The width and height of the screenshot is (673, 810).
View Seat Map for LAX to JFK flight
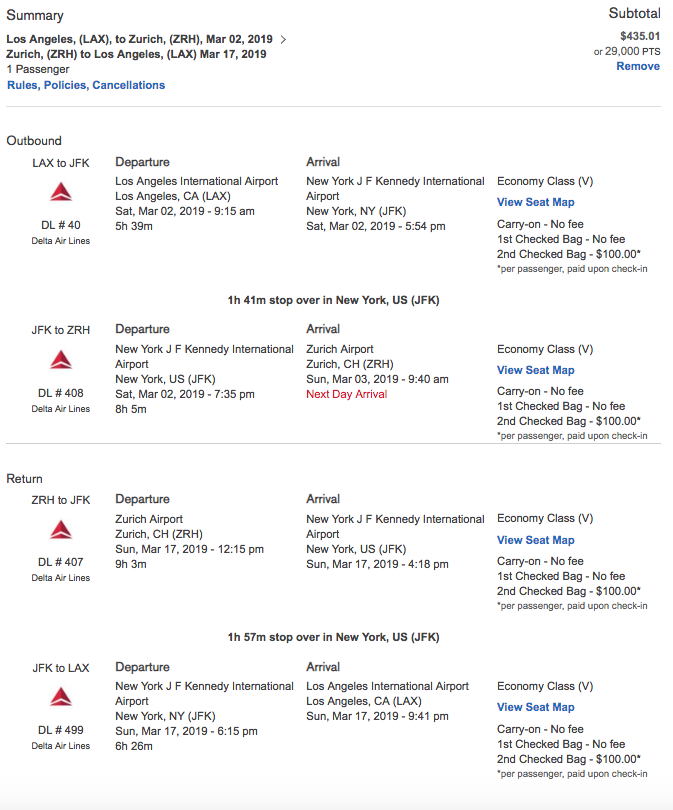(535, 202)
